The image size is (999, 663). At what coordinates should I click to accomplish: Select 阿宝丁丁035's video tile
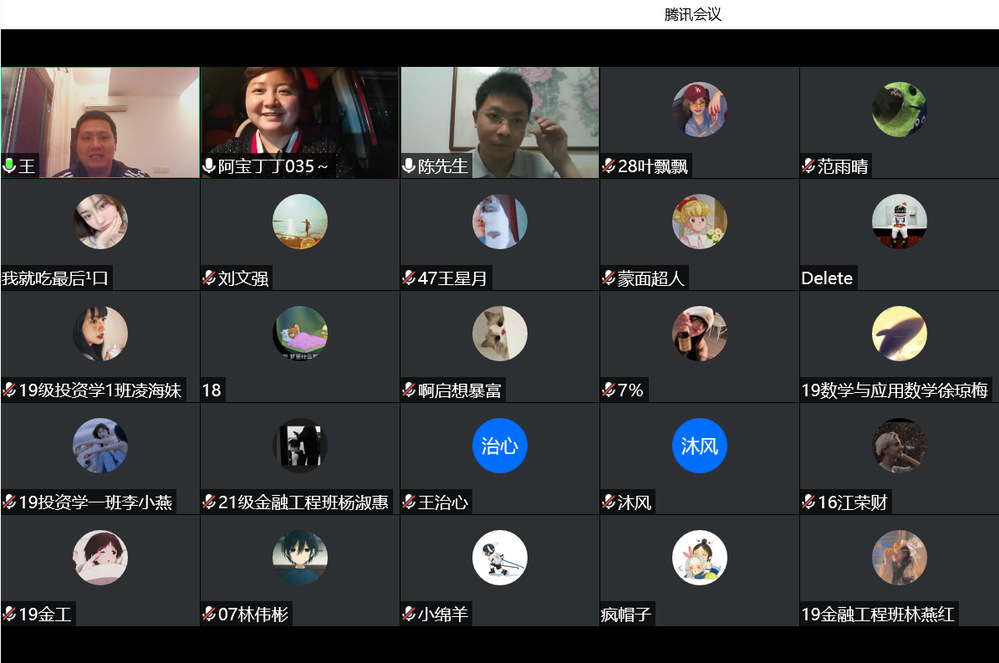click(299, 122)
